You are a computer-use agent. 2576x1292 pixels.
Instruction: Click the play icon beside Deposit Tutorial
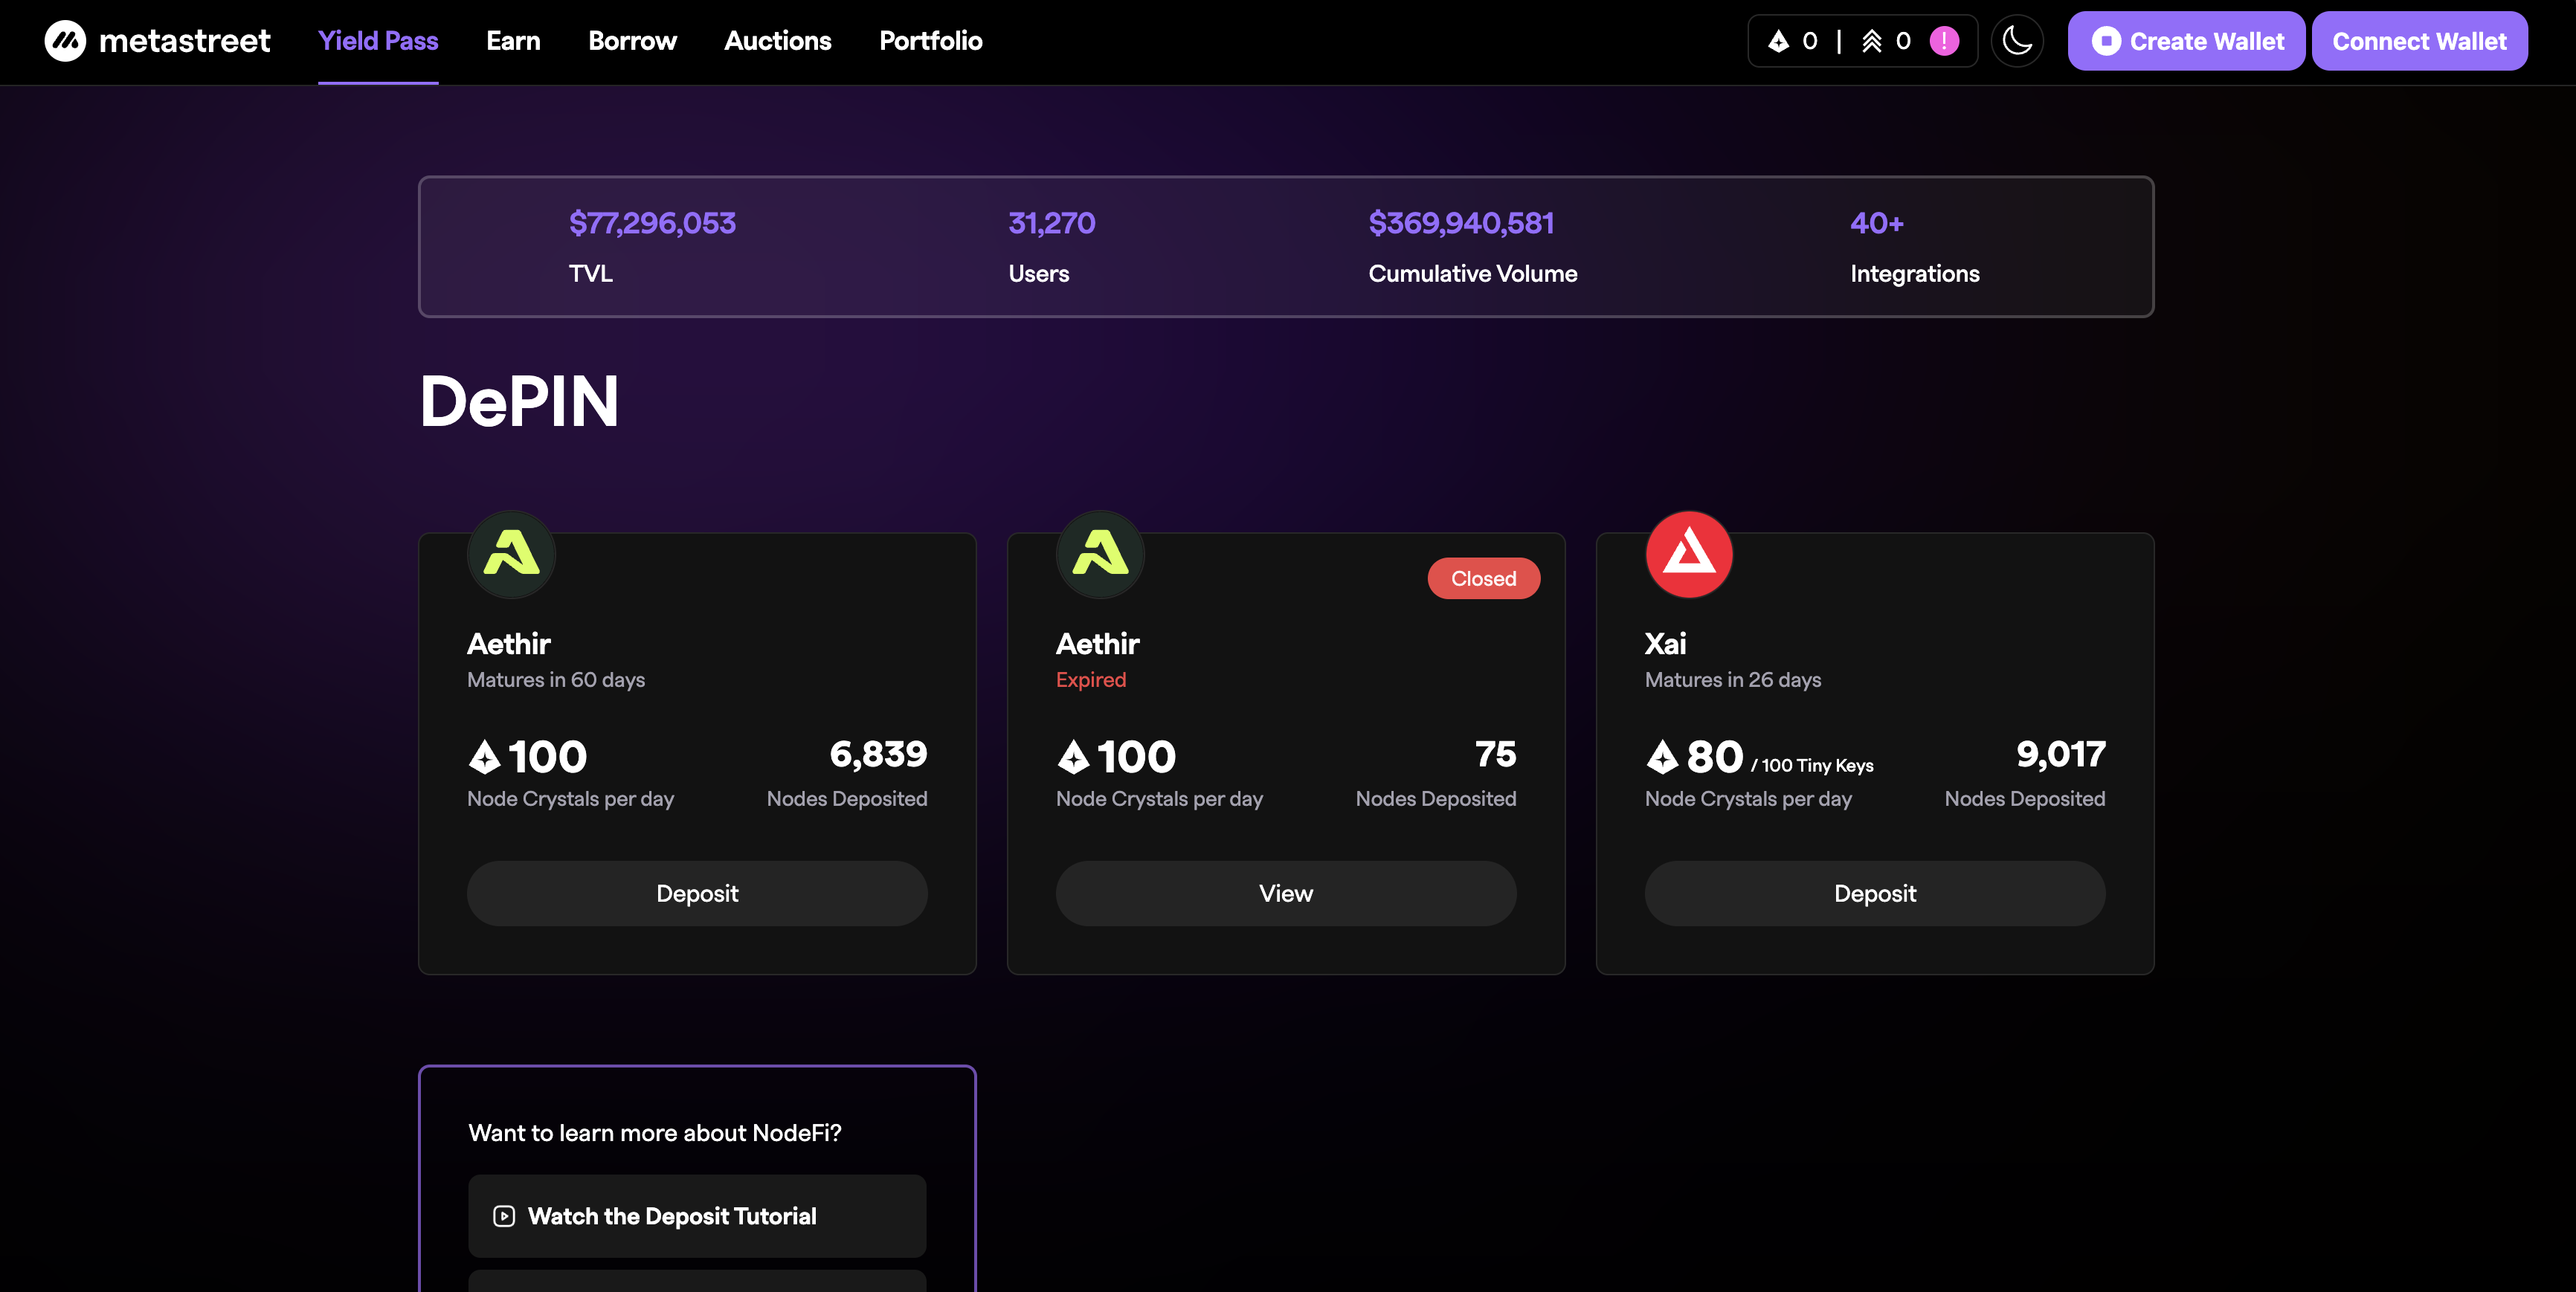(x=504, y=1216)
